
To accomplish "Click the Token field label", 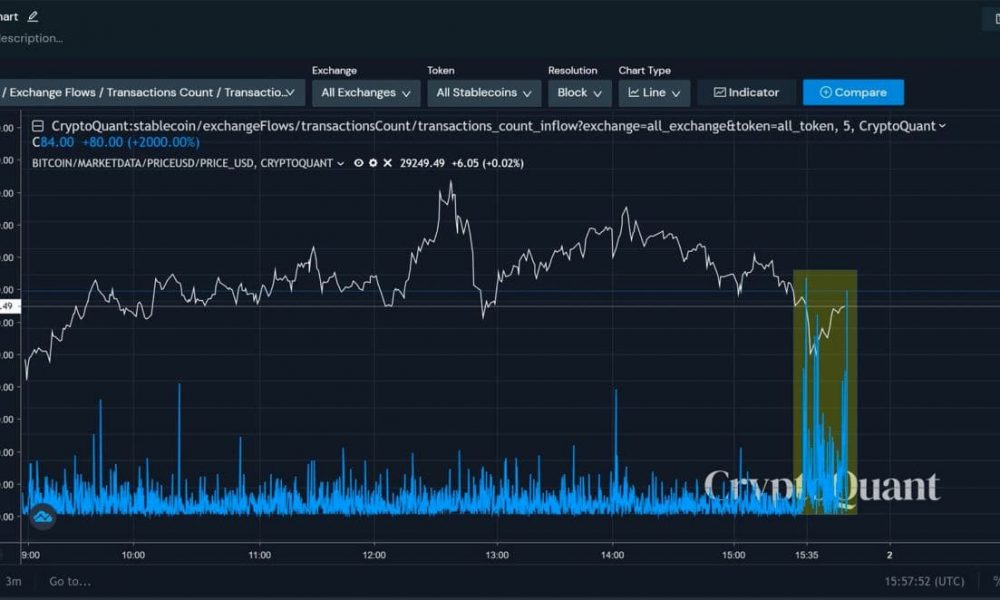I will [441, 70].
